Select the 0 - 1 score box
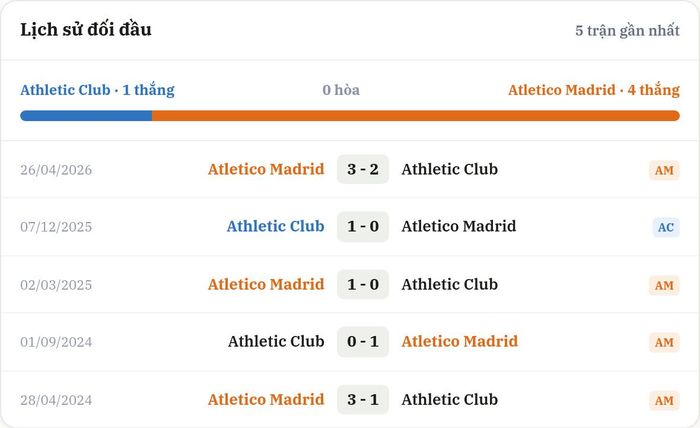700x428 pixels. coord(363,341)
